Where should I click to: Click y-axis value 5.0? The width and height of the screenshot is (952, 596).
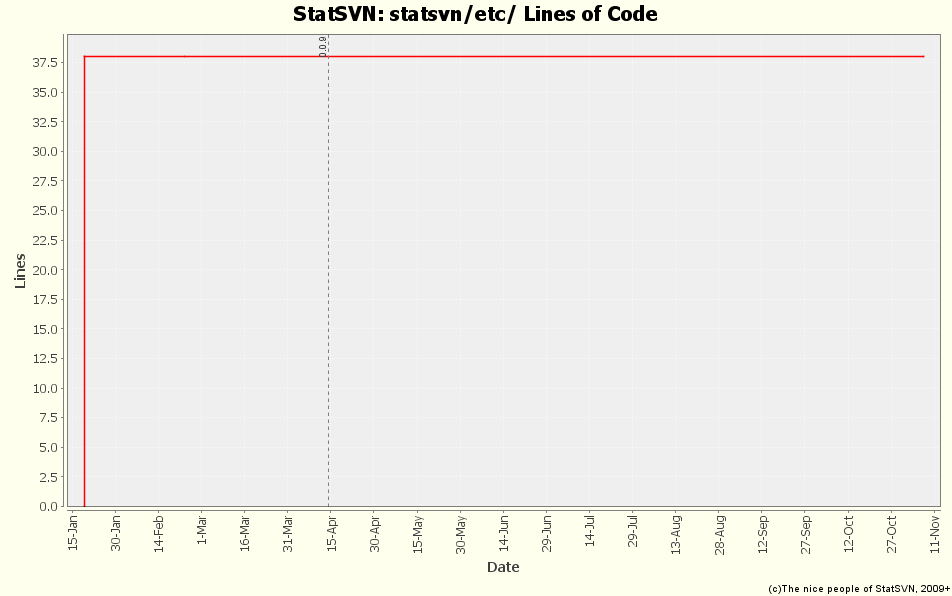[49, 447]
